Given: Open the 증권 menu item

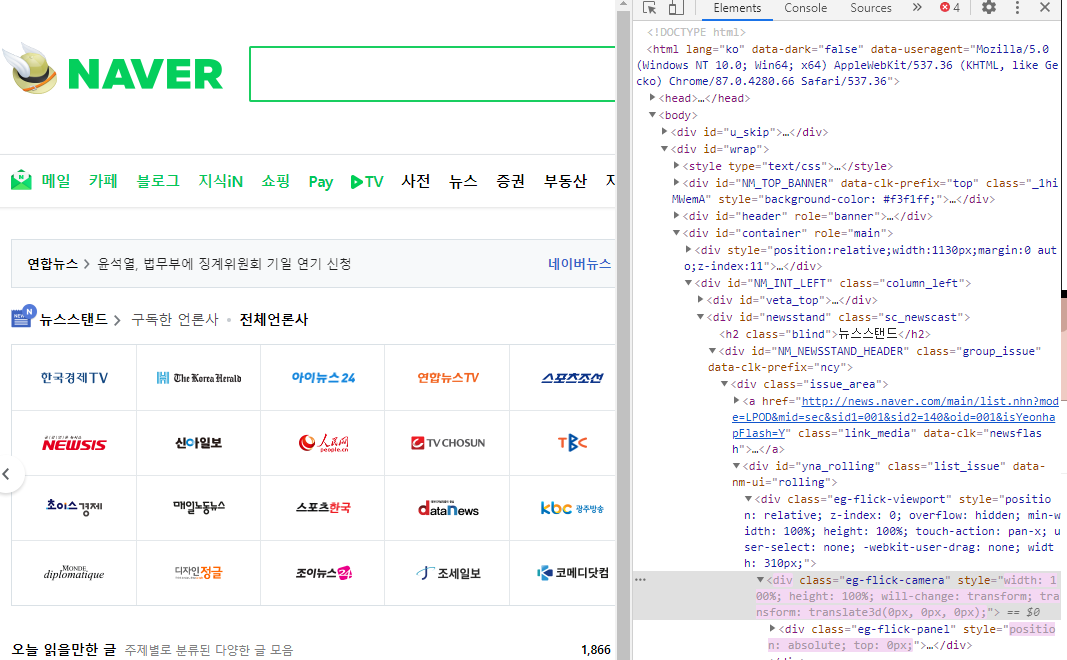Looking at the screenshot, I should click(x=510, y=181).
